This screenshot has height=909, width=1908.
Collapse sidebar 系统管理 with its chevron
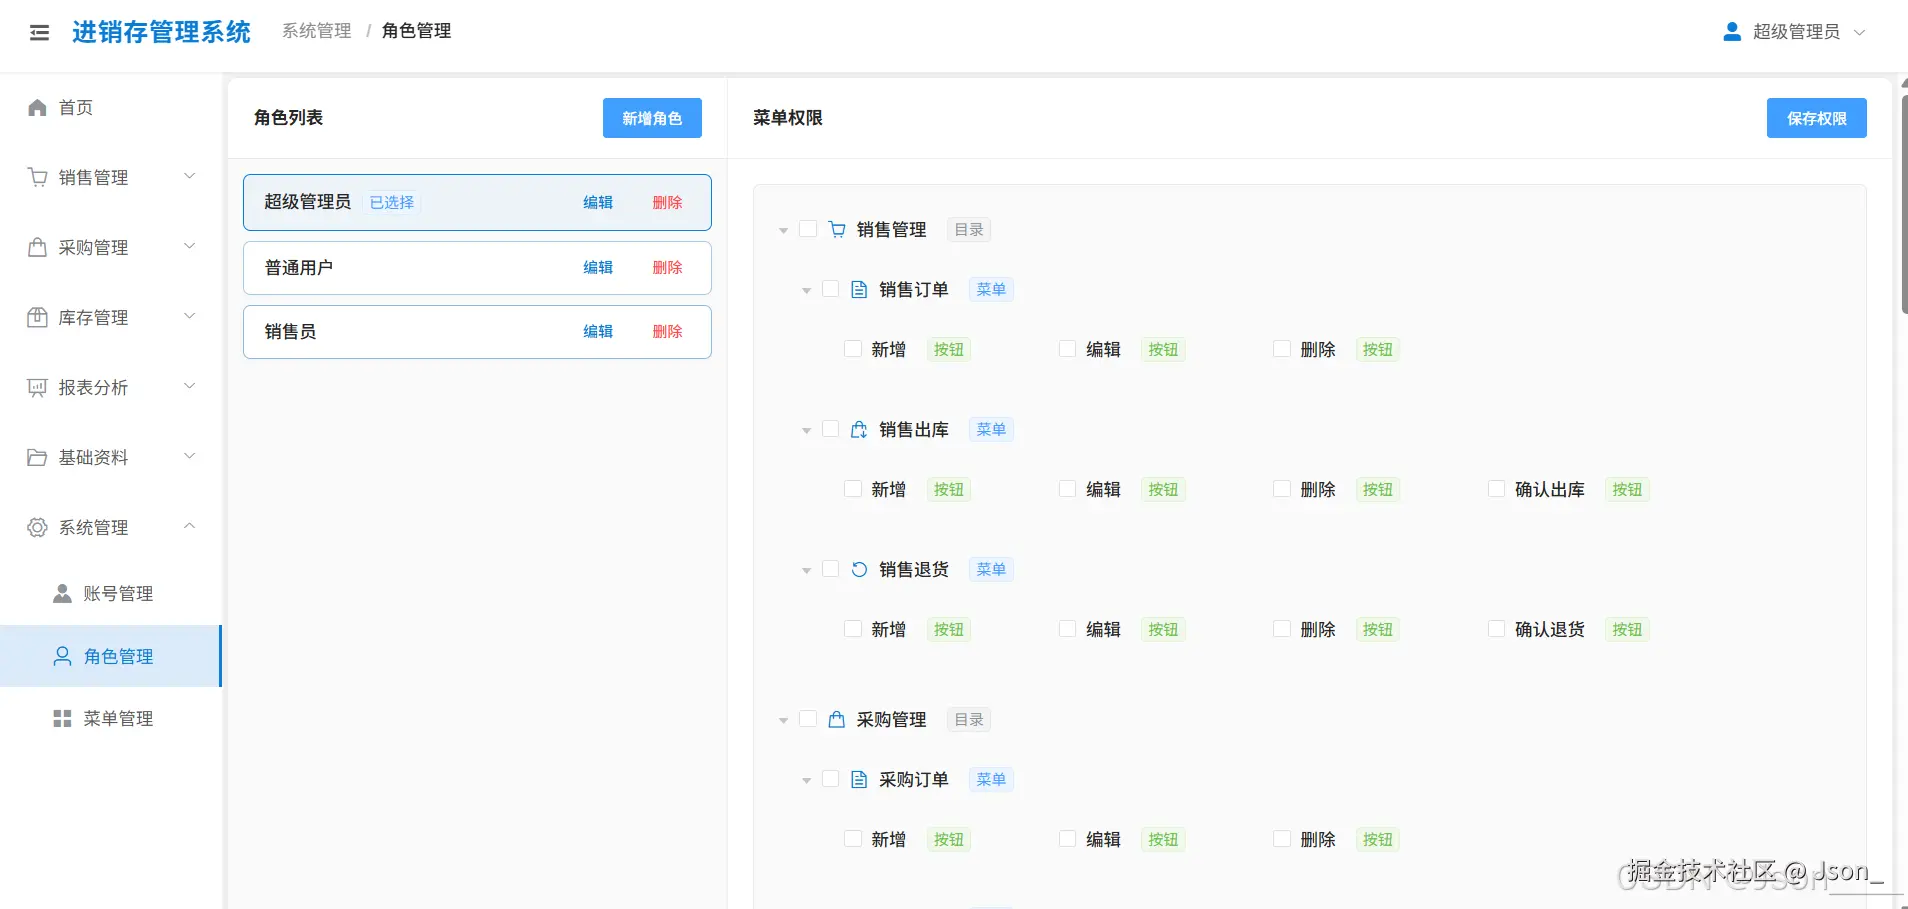(x=190, y=526)
